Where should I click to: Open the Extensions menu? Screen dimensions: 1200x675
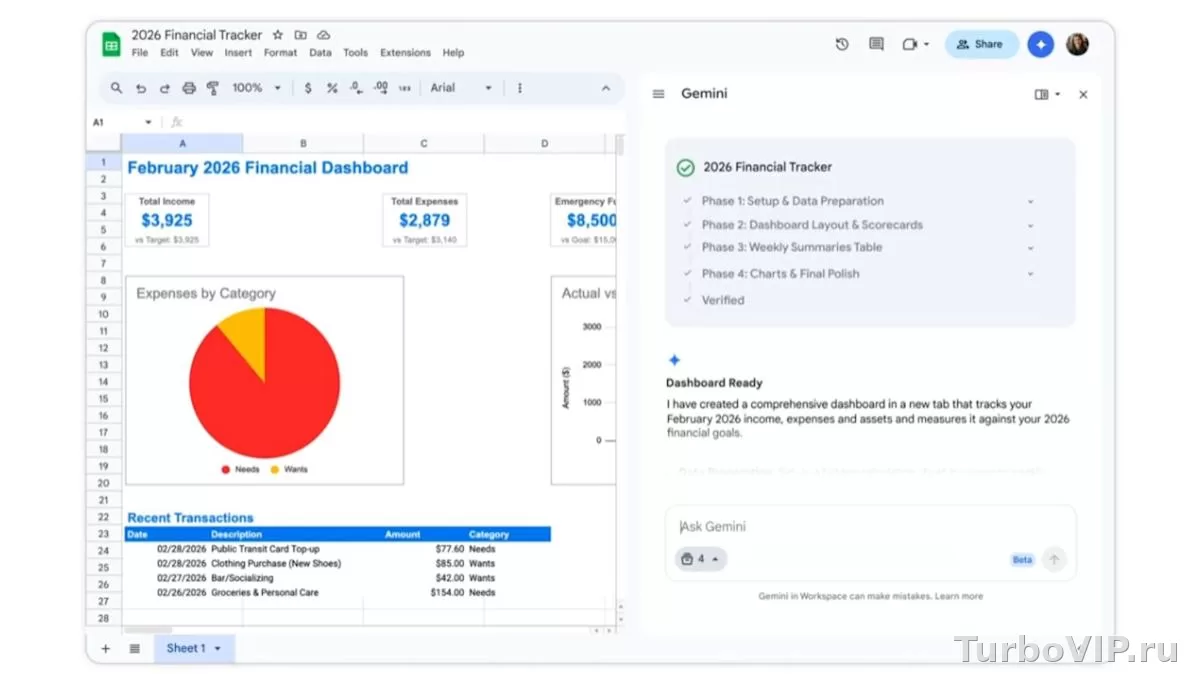[x=405, y=53]
